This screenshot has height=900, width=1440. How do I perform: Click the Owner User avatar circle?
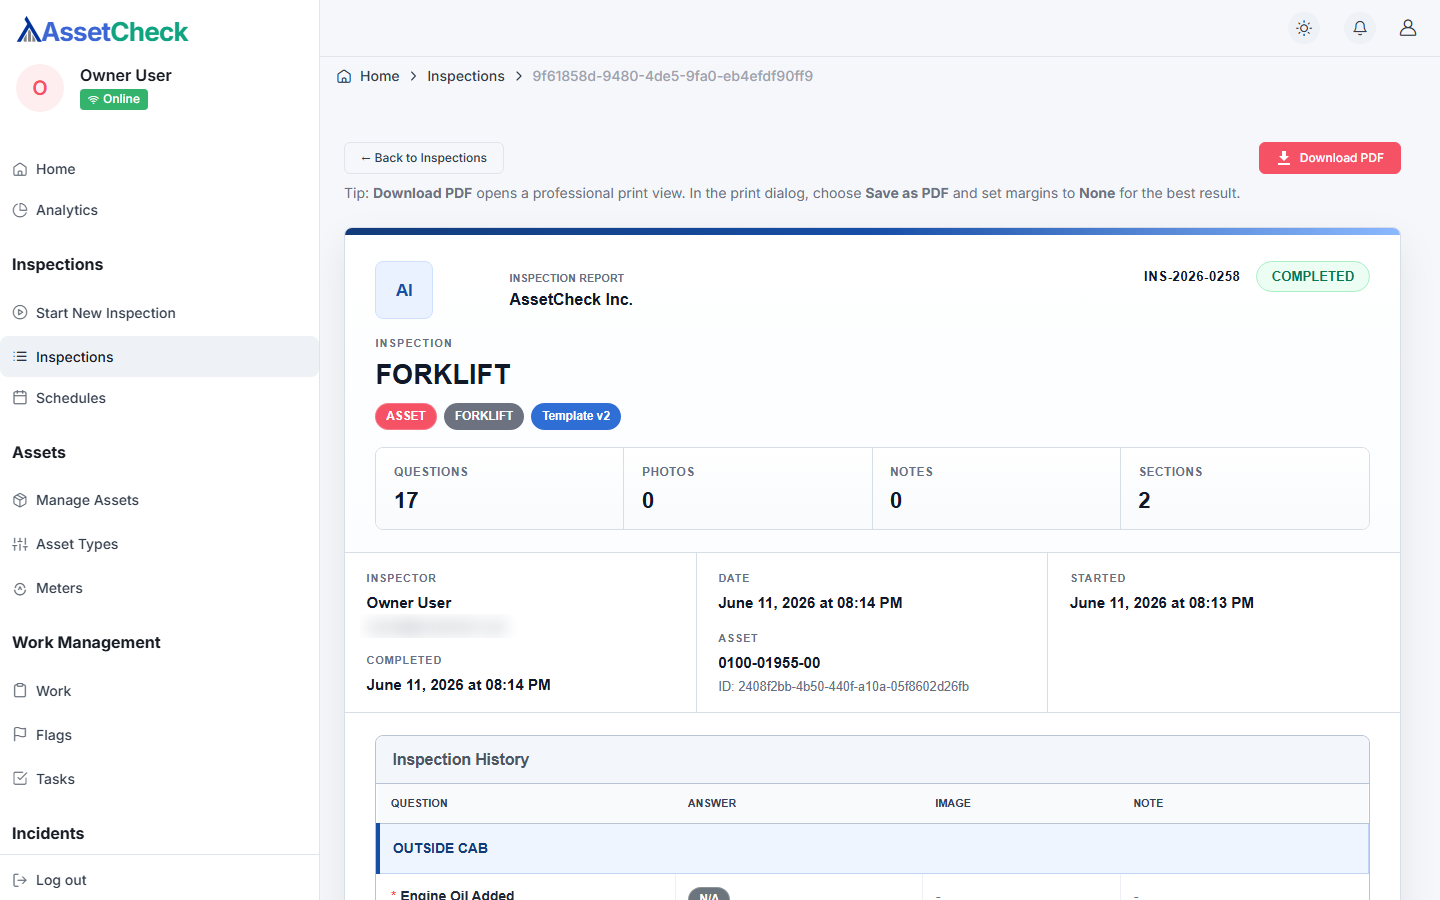(40, 88)
